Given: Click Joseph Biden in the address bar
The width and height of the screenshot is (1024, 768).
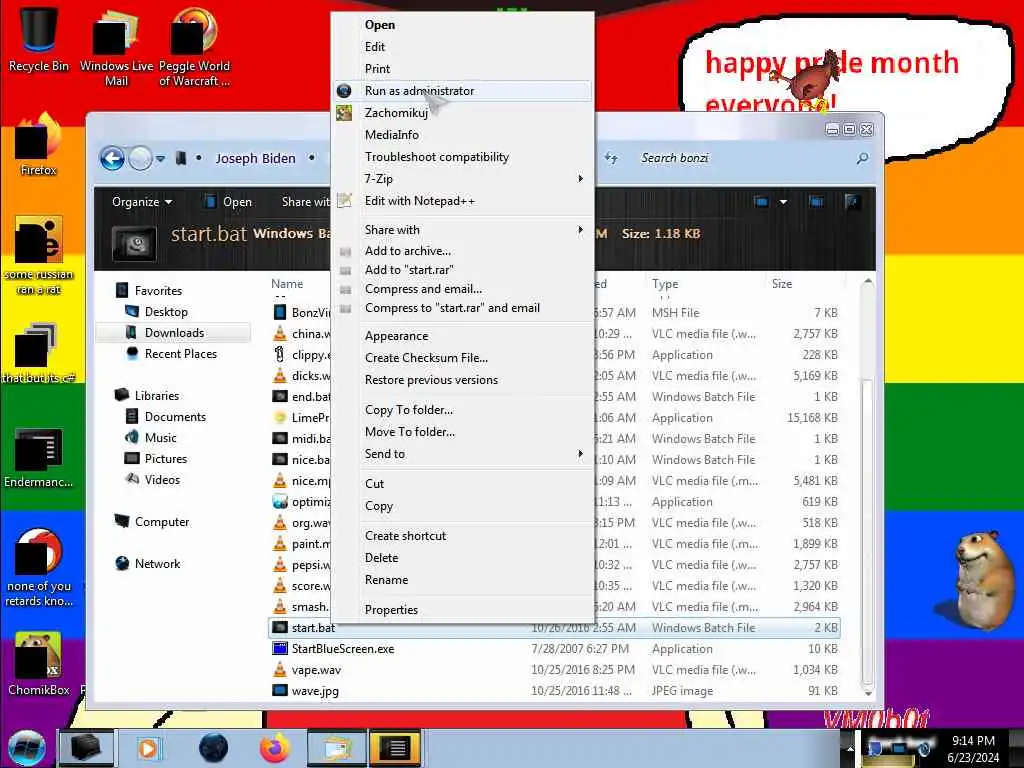Looking at the screenshot, I should [x=255, y=158].
